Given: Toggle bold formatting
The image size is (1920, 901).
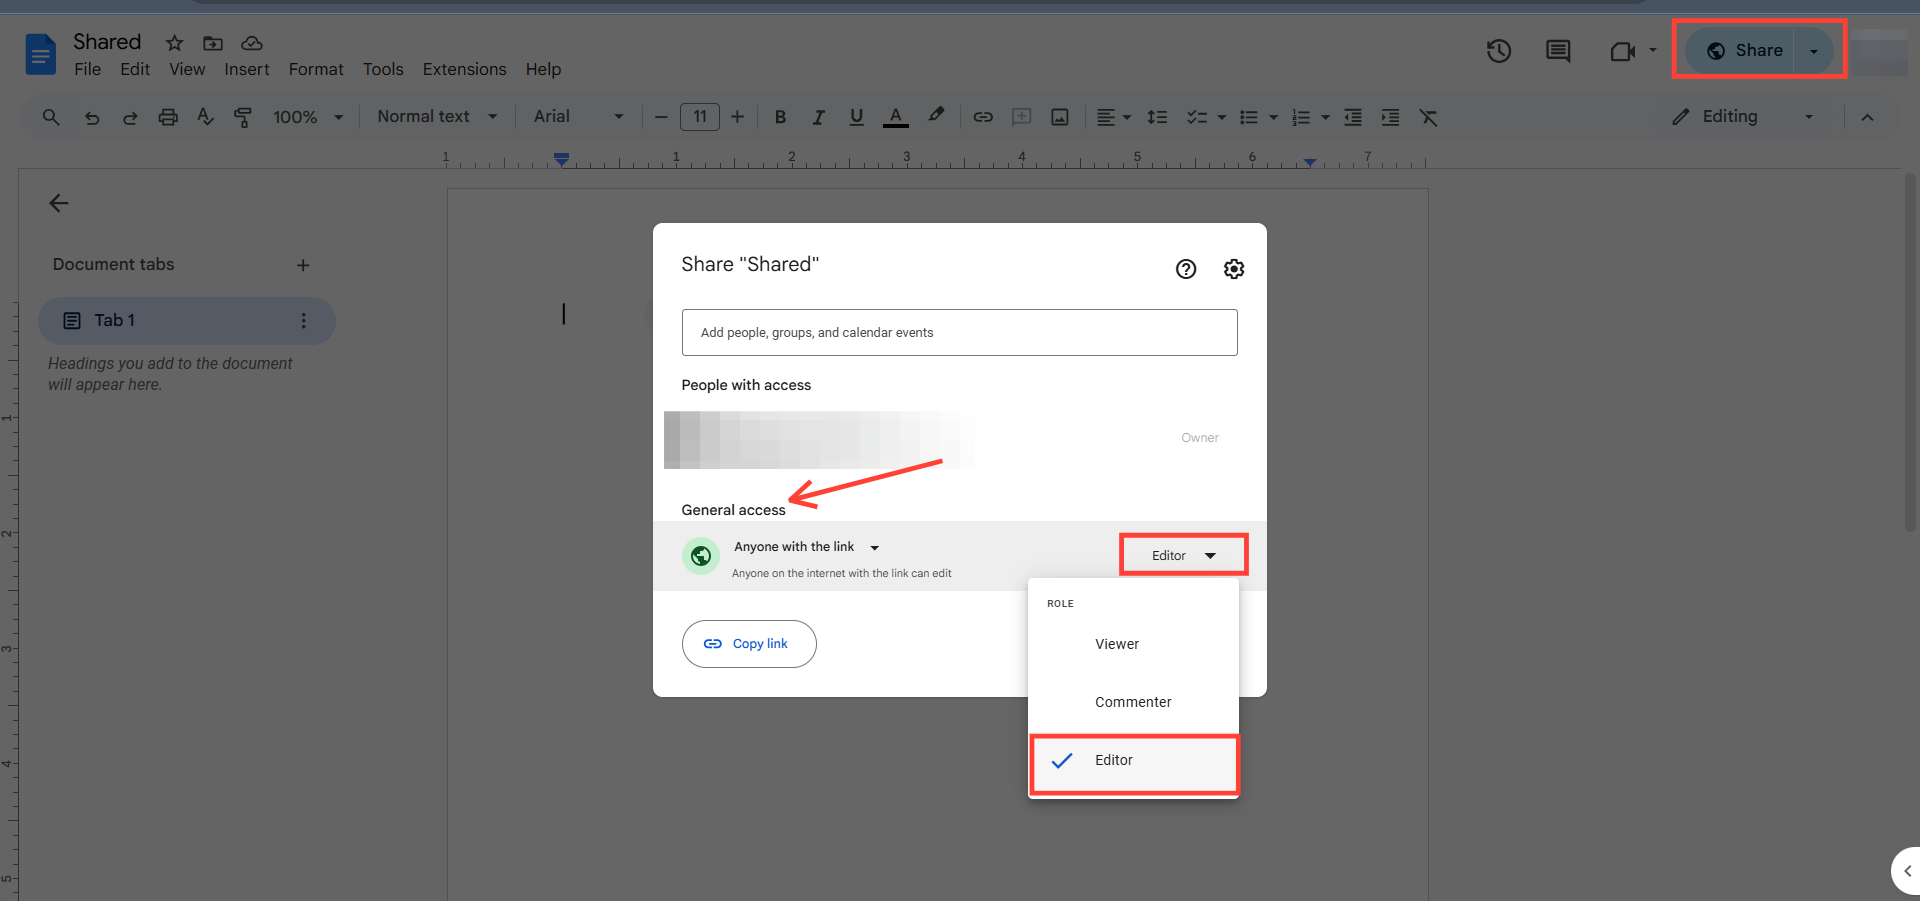Looking at the screenshot, I should tap(781, 117).
